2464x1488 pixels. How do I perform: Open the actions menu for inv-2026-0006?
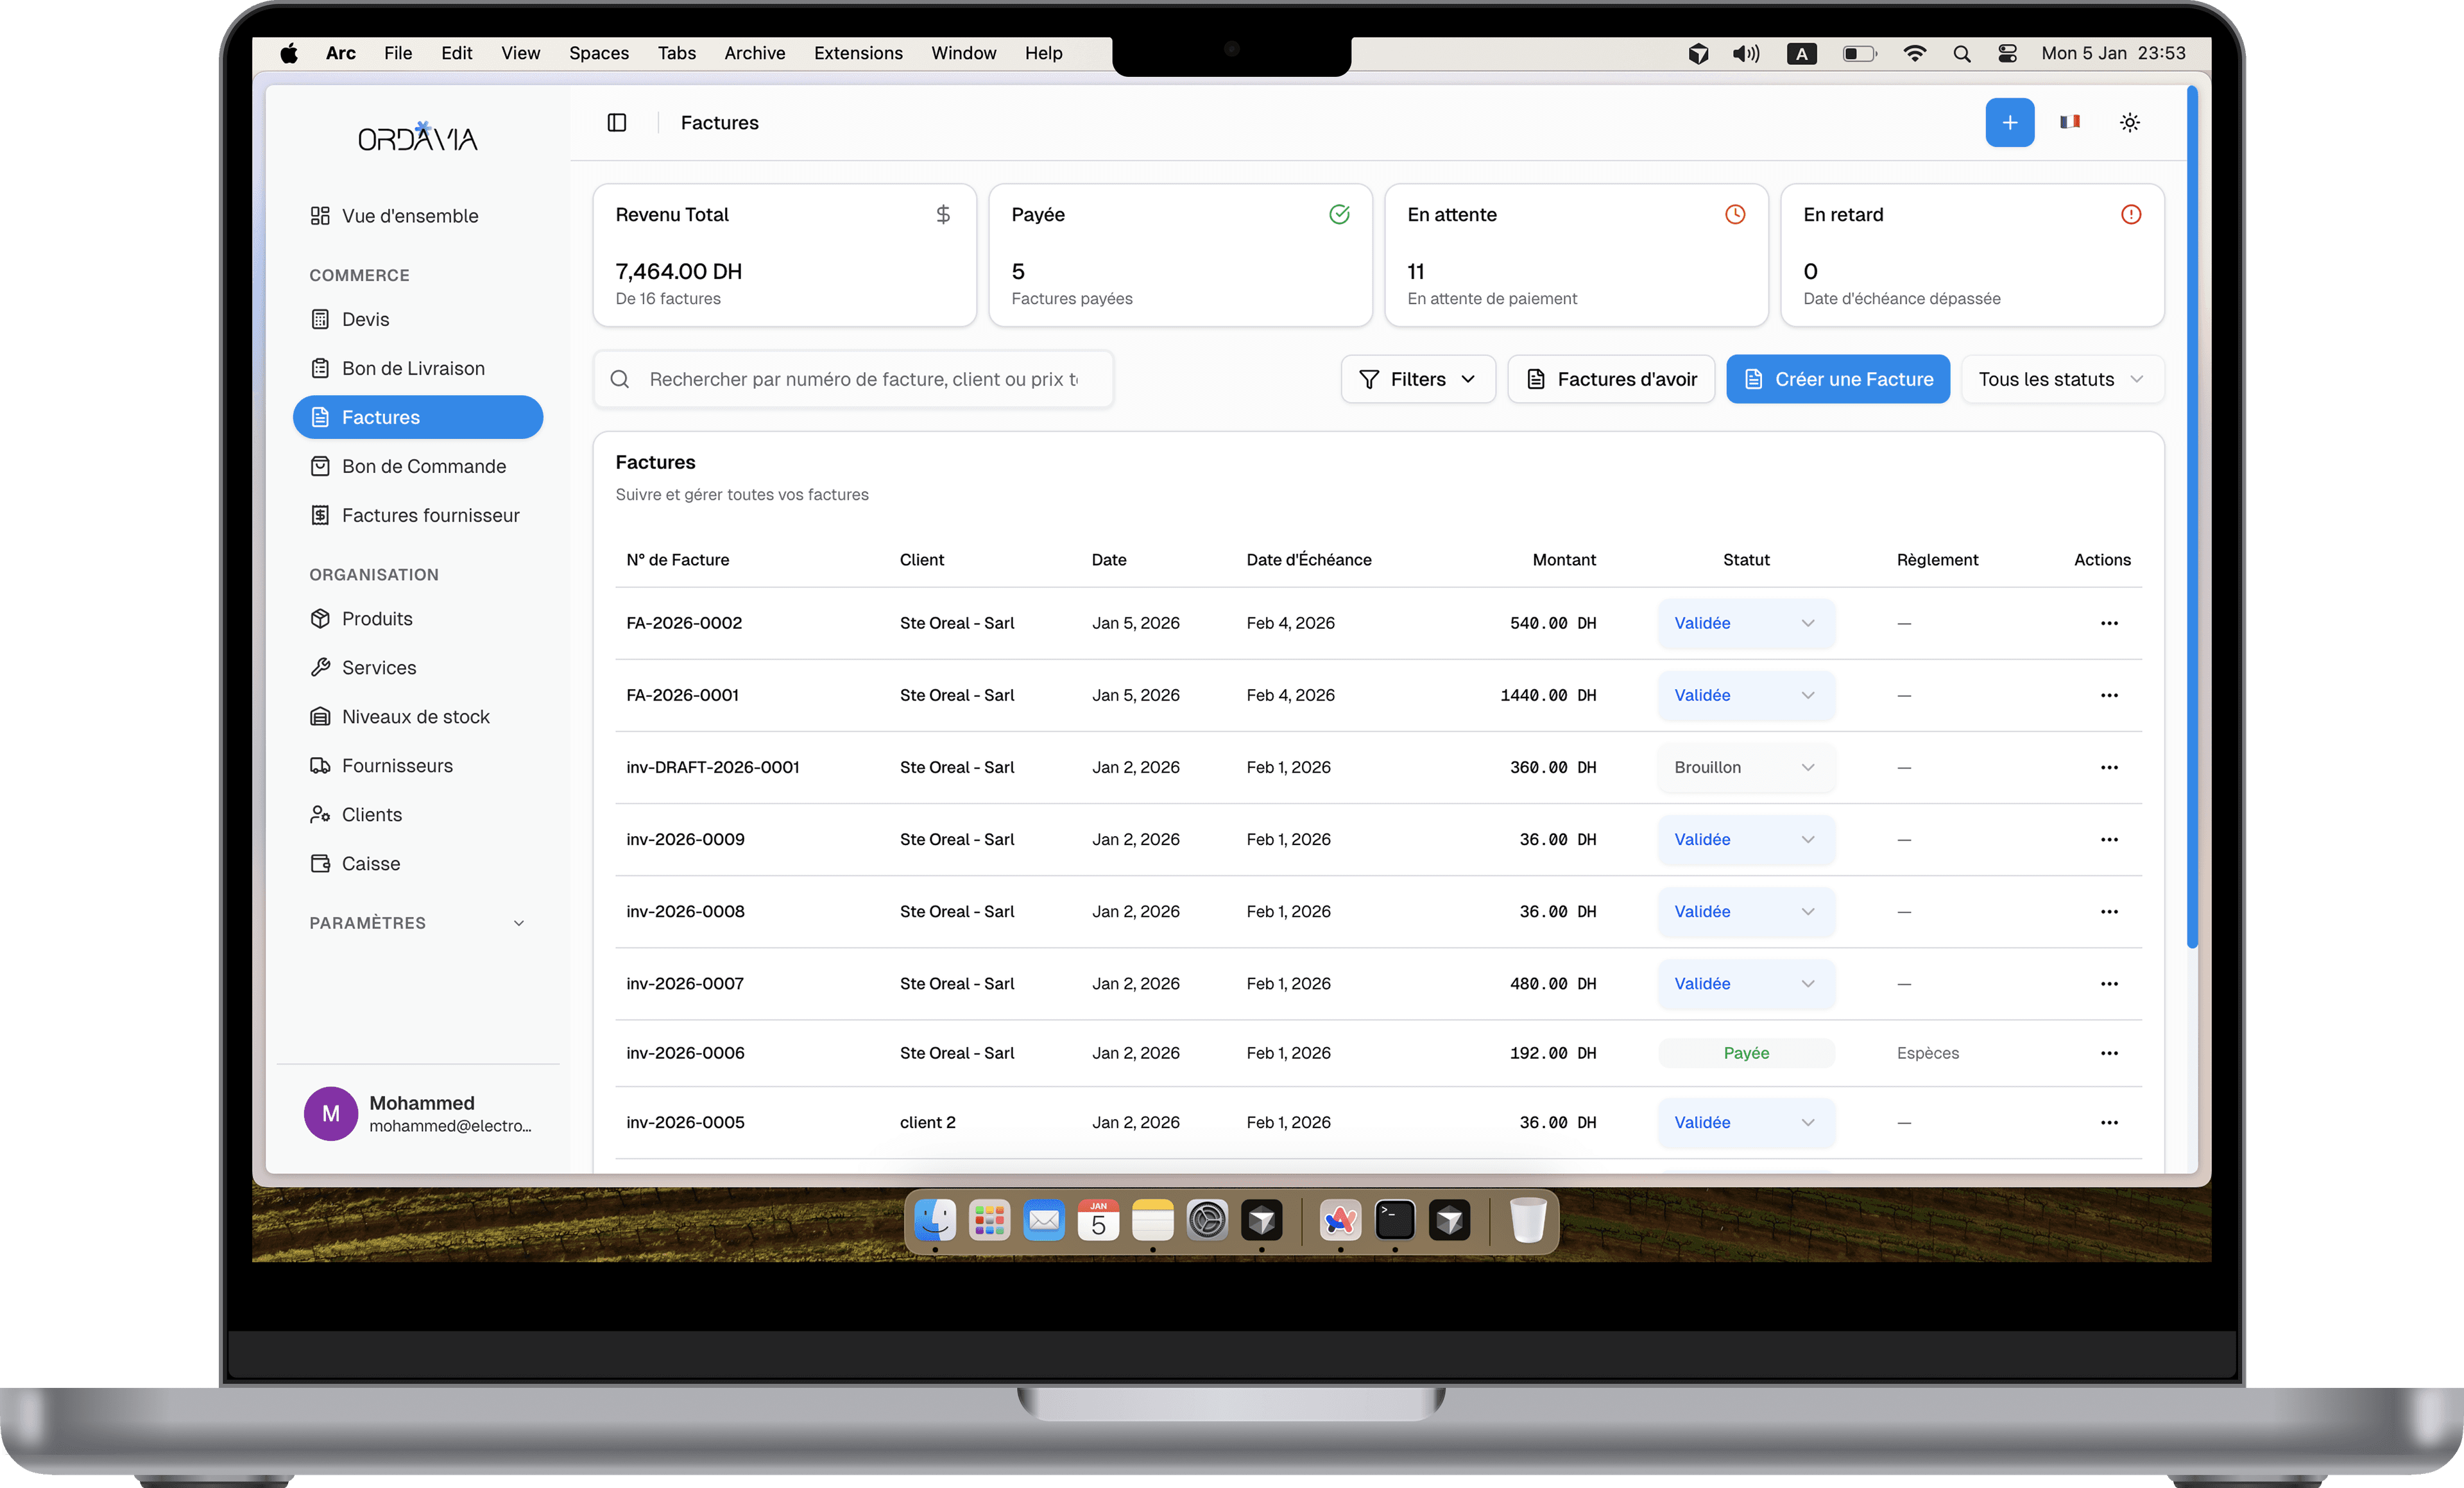(x=2109, y=1053)
